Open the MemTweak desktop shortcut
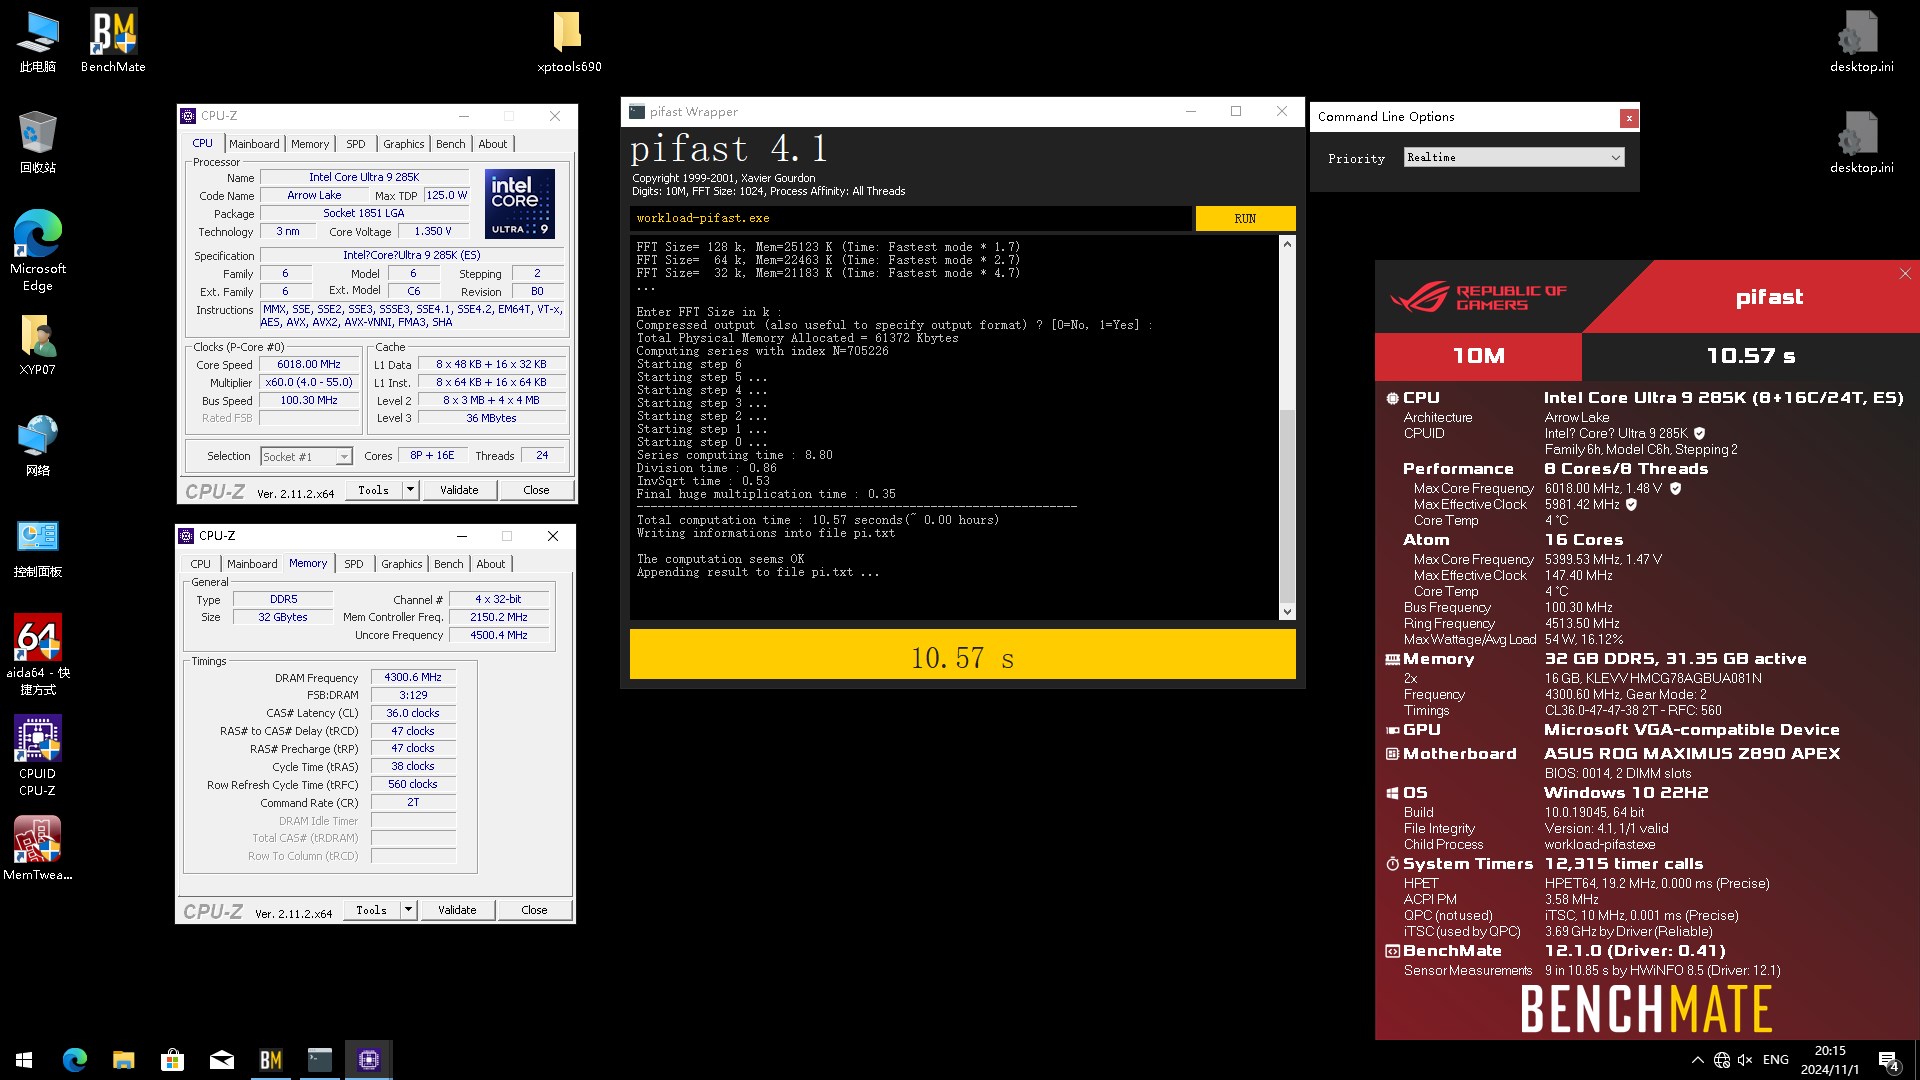Screen dimensions: 1920x1080 38,848
